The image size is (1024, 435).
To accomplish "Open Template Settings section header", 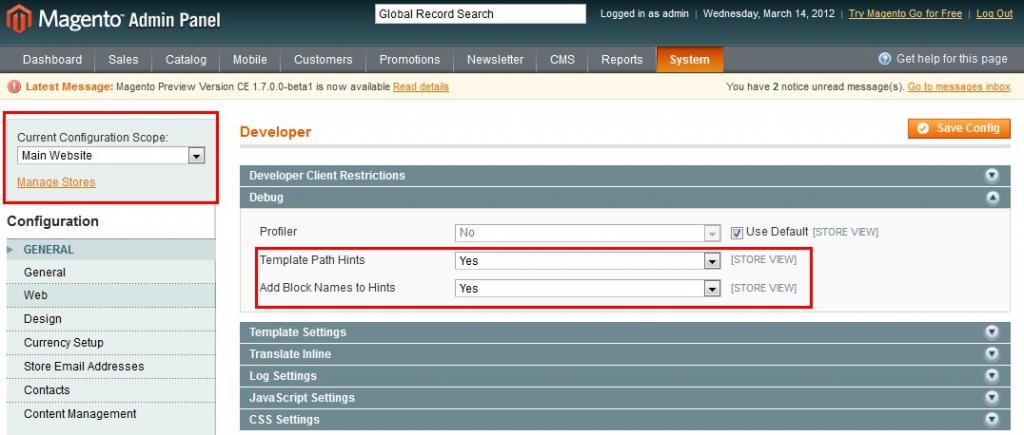I will coord(625,332).
